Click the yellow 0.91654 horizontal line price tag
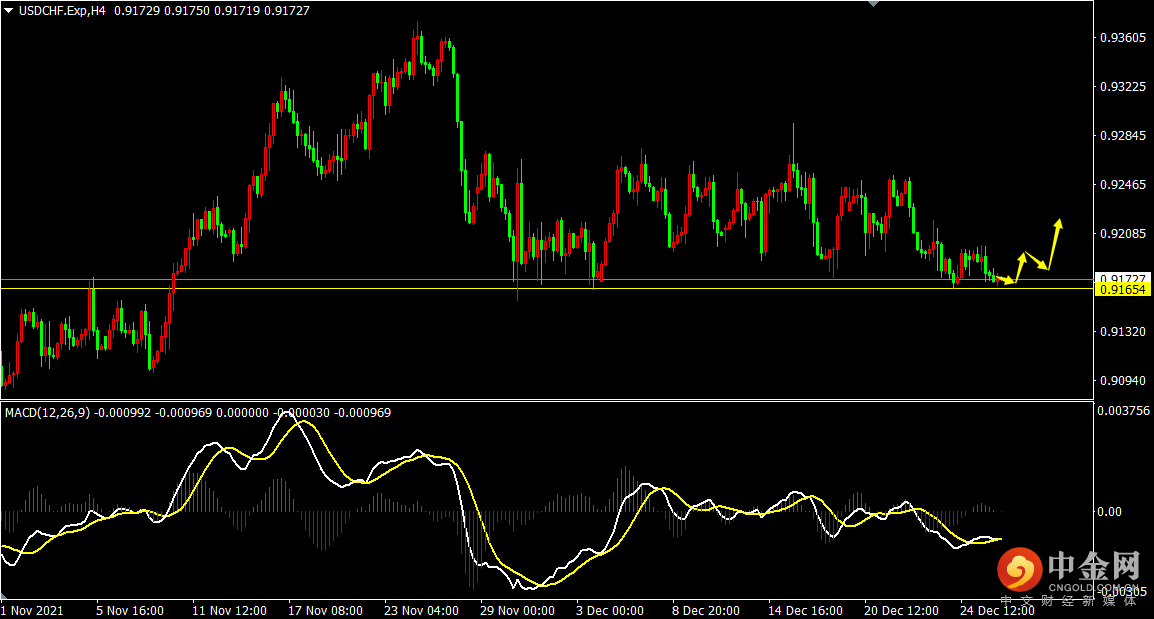 pos(1122,289)
